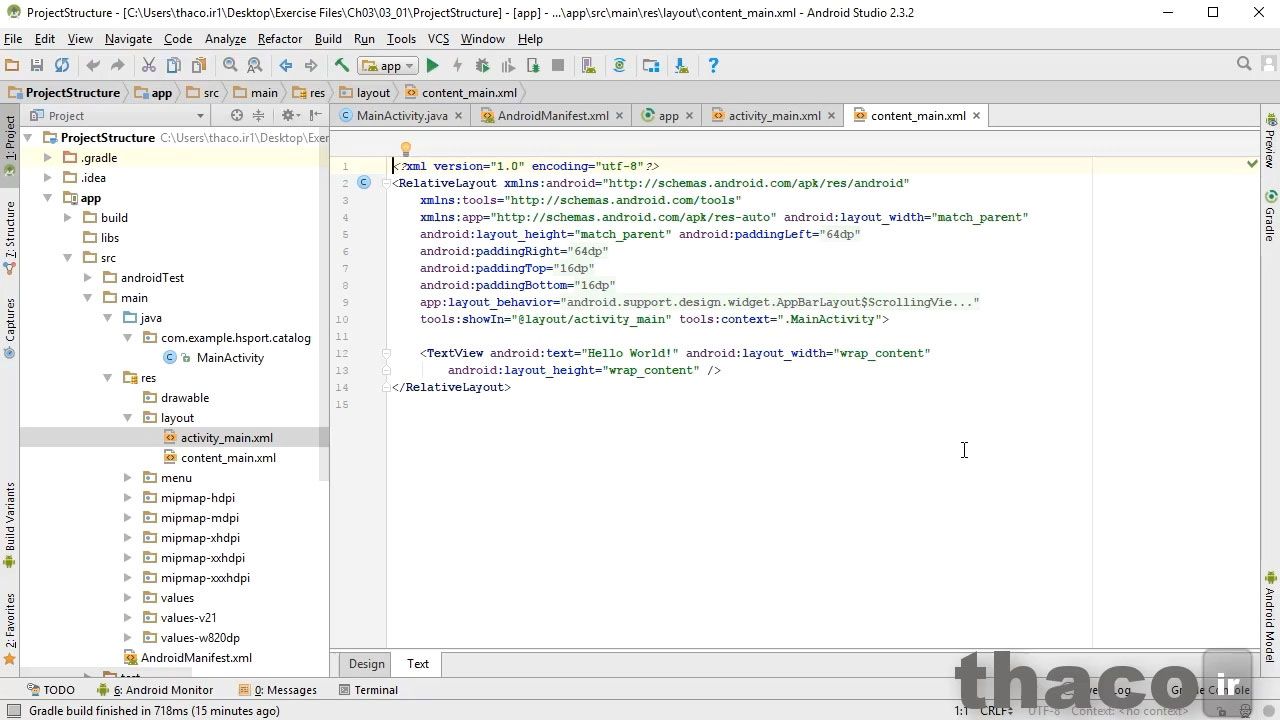Click the Collapse All icon in Project panel
This screenshot has height=720, width=1280.
click(x=259, y=115)
